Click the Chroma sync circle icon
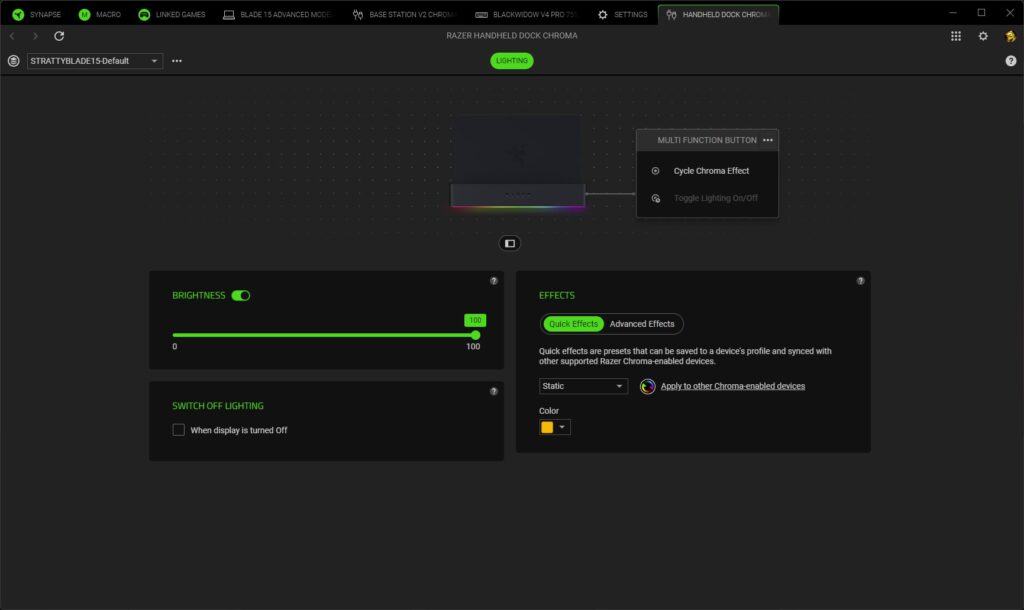This screenshot has width=1024, height=610. click(x=647, y=386)
